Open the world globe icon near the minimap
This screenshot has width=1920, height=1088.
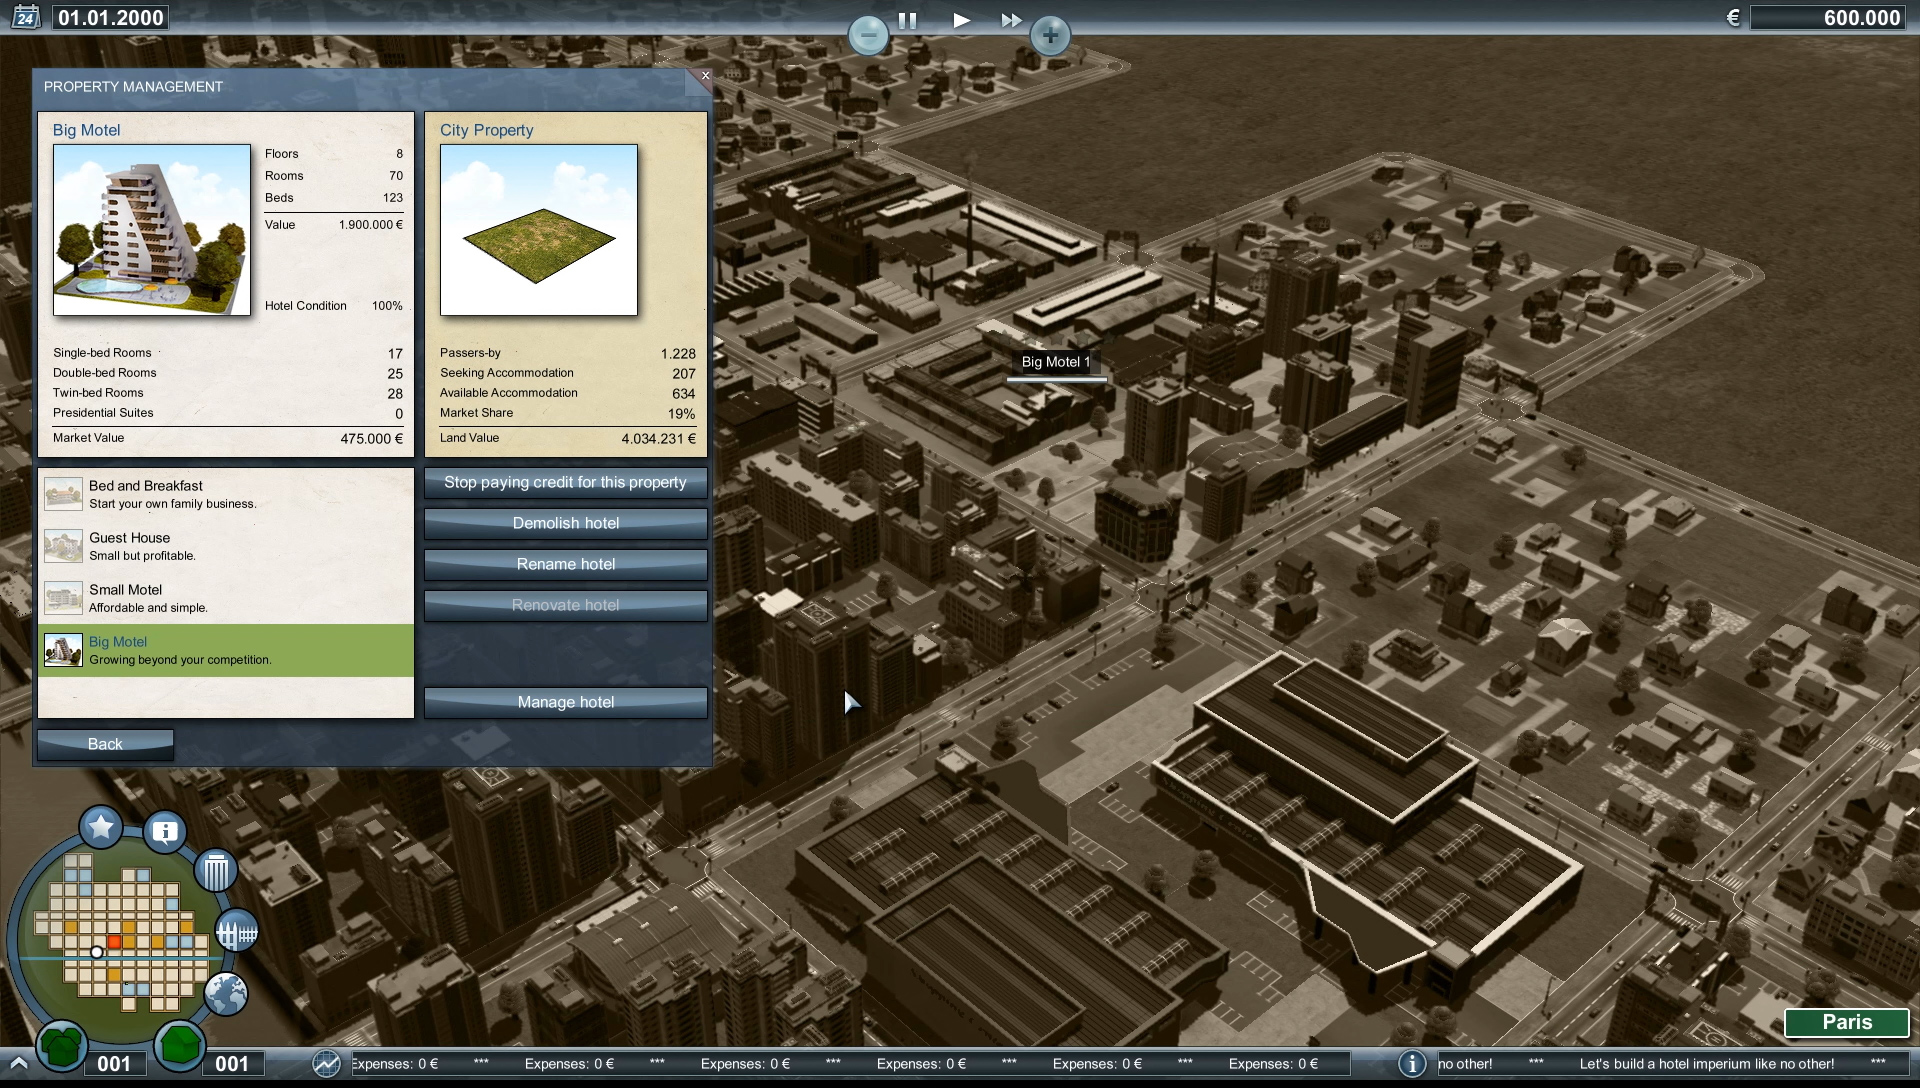click(227, 995)
